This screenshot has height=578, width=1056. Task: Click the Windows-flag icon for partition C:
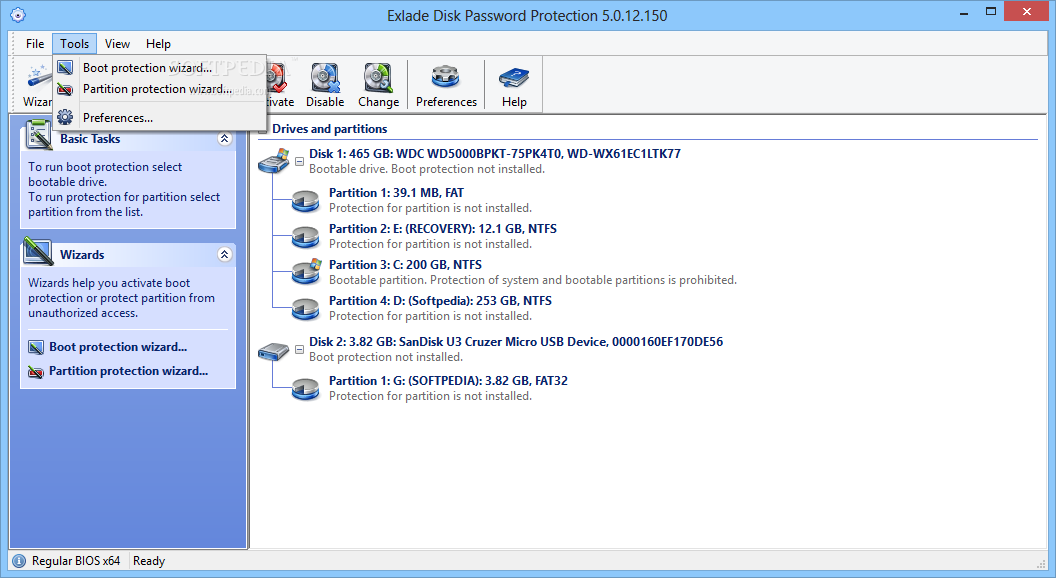pos(306,271)
